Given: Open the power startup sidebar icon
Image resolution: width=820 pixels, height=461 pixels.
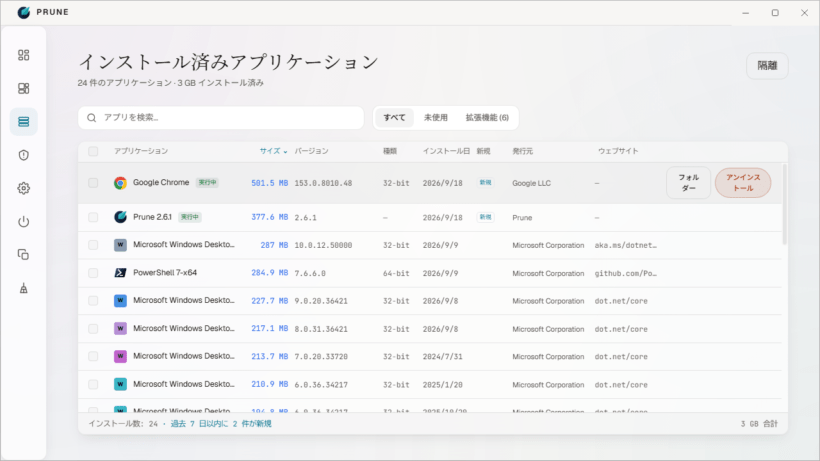Looking at the screenshot, I should point(24,222).
